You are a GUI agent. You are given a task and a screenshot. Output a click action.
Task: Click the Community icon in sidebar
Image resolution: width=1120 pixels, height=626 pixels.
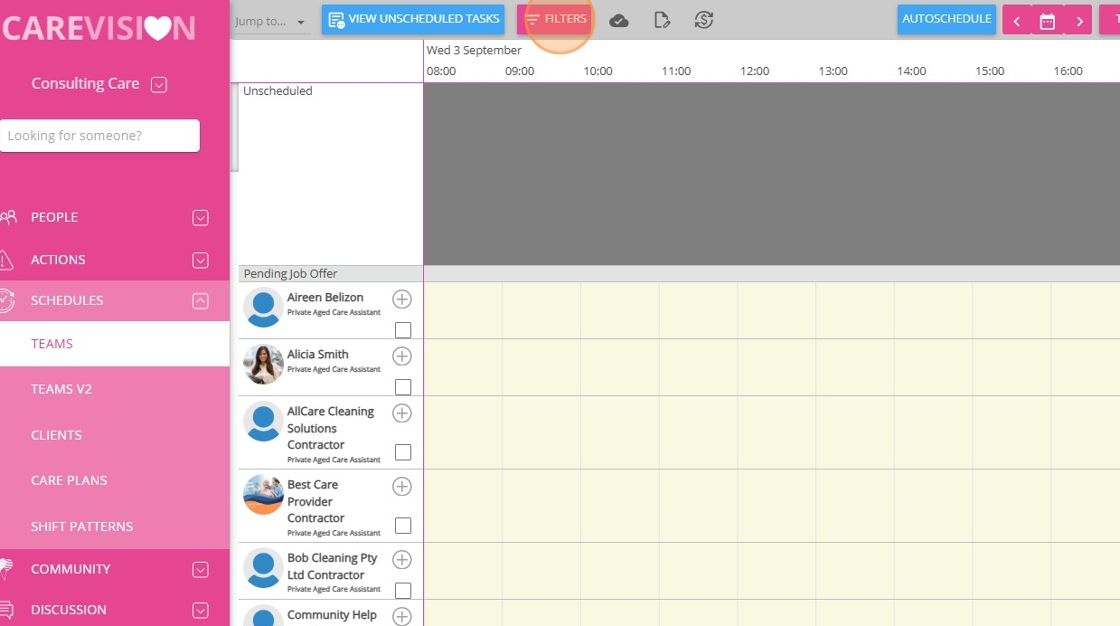(6, 568)
